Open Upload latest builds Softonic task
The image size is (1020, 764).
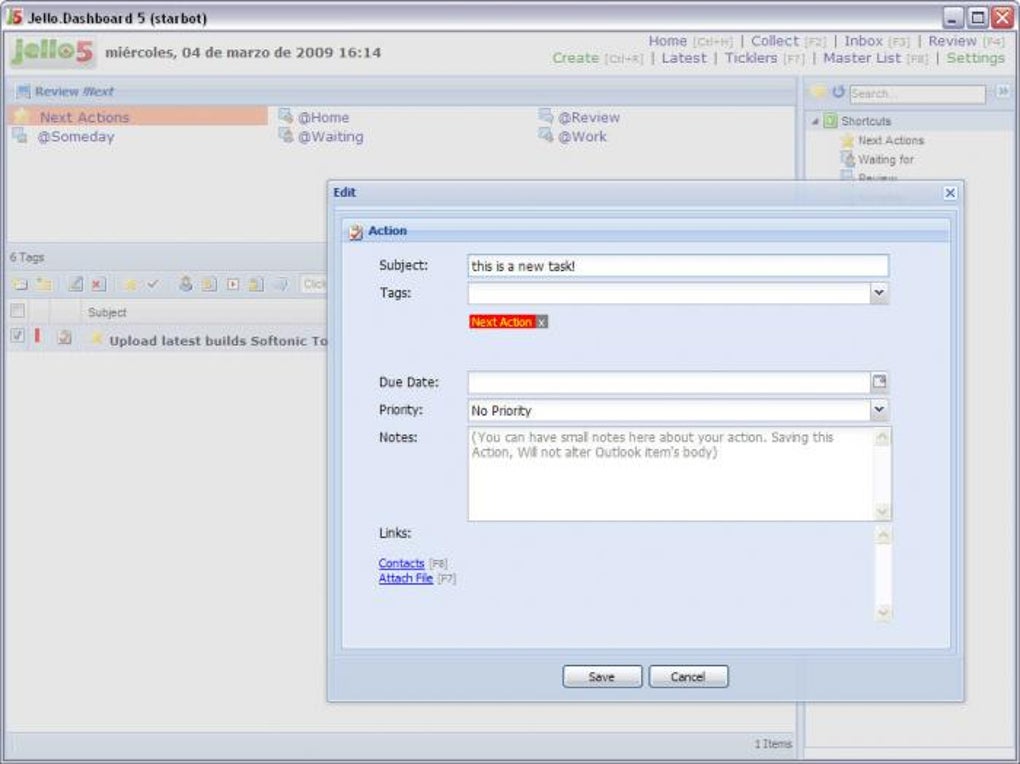click(x=218, y=340)
